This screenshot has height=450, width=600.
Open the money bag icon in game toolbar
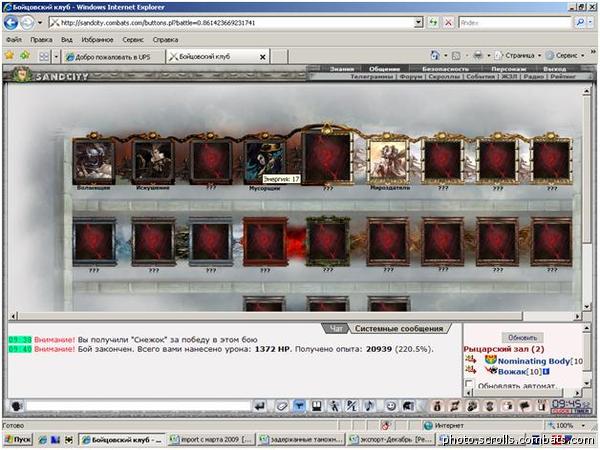(x=437, y=406)
